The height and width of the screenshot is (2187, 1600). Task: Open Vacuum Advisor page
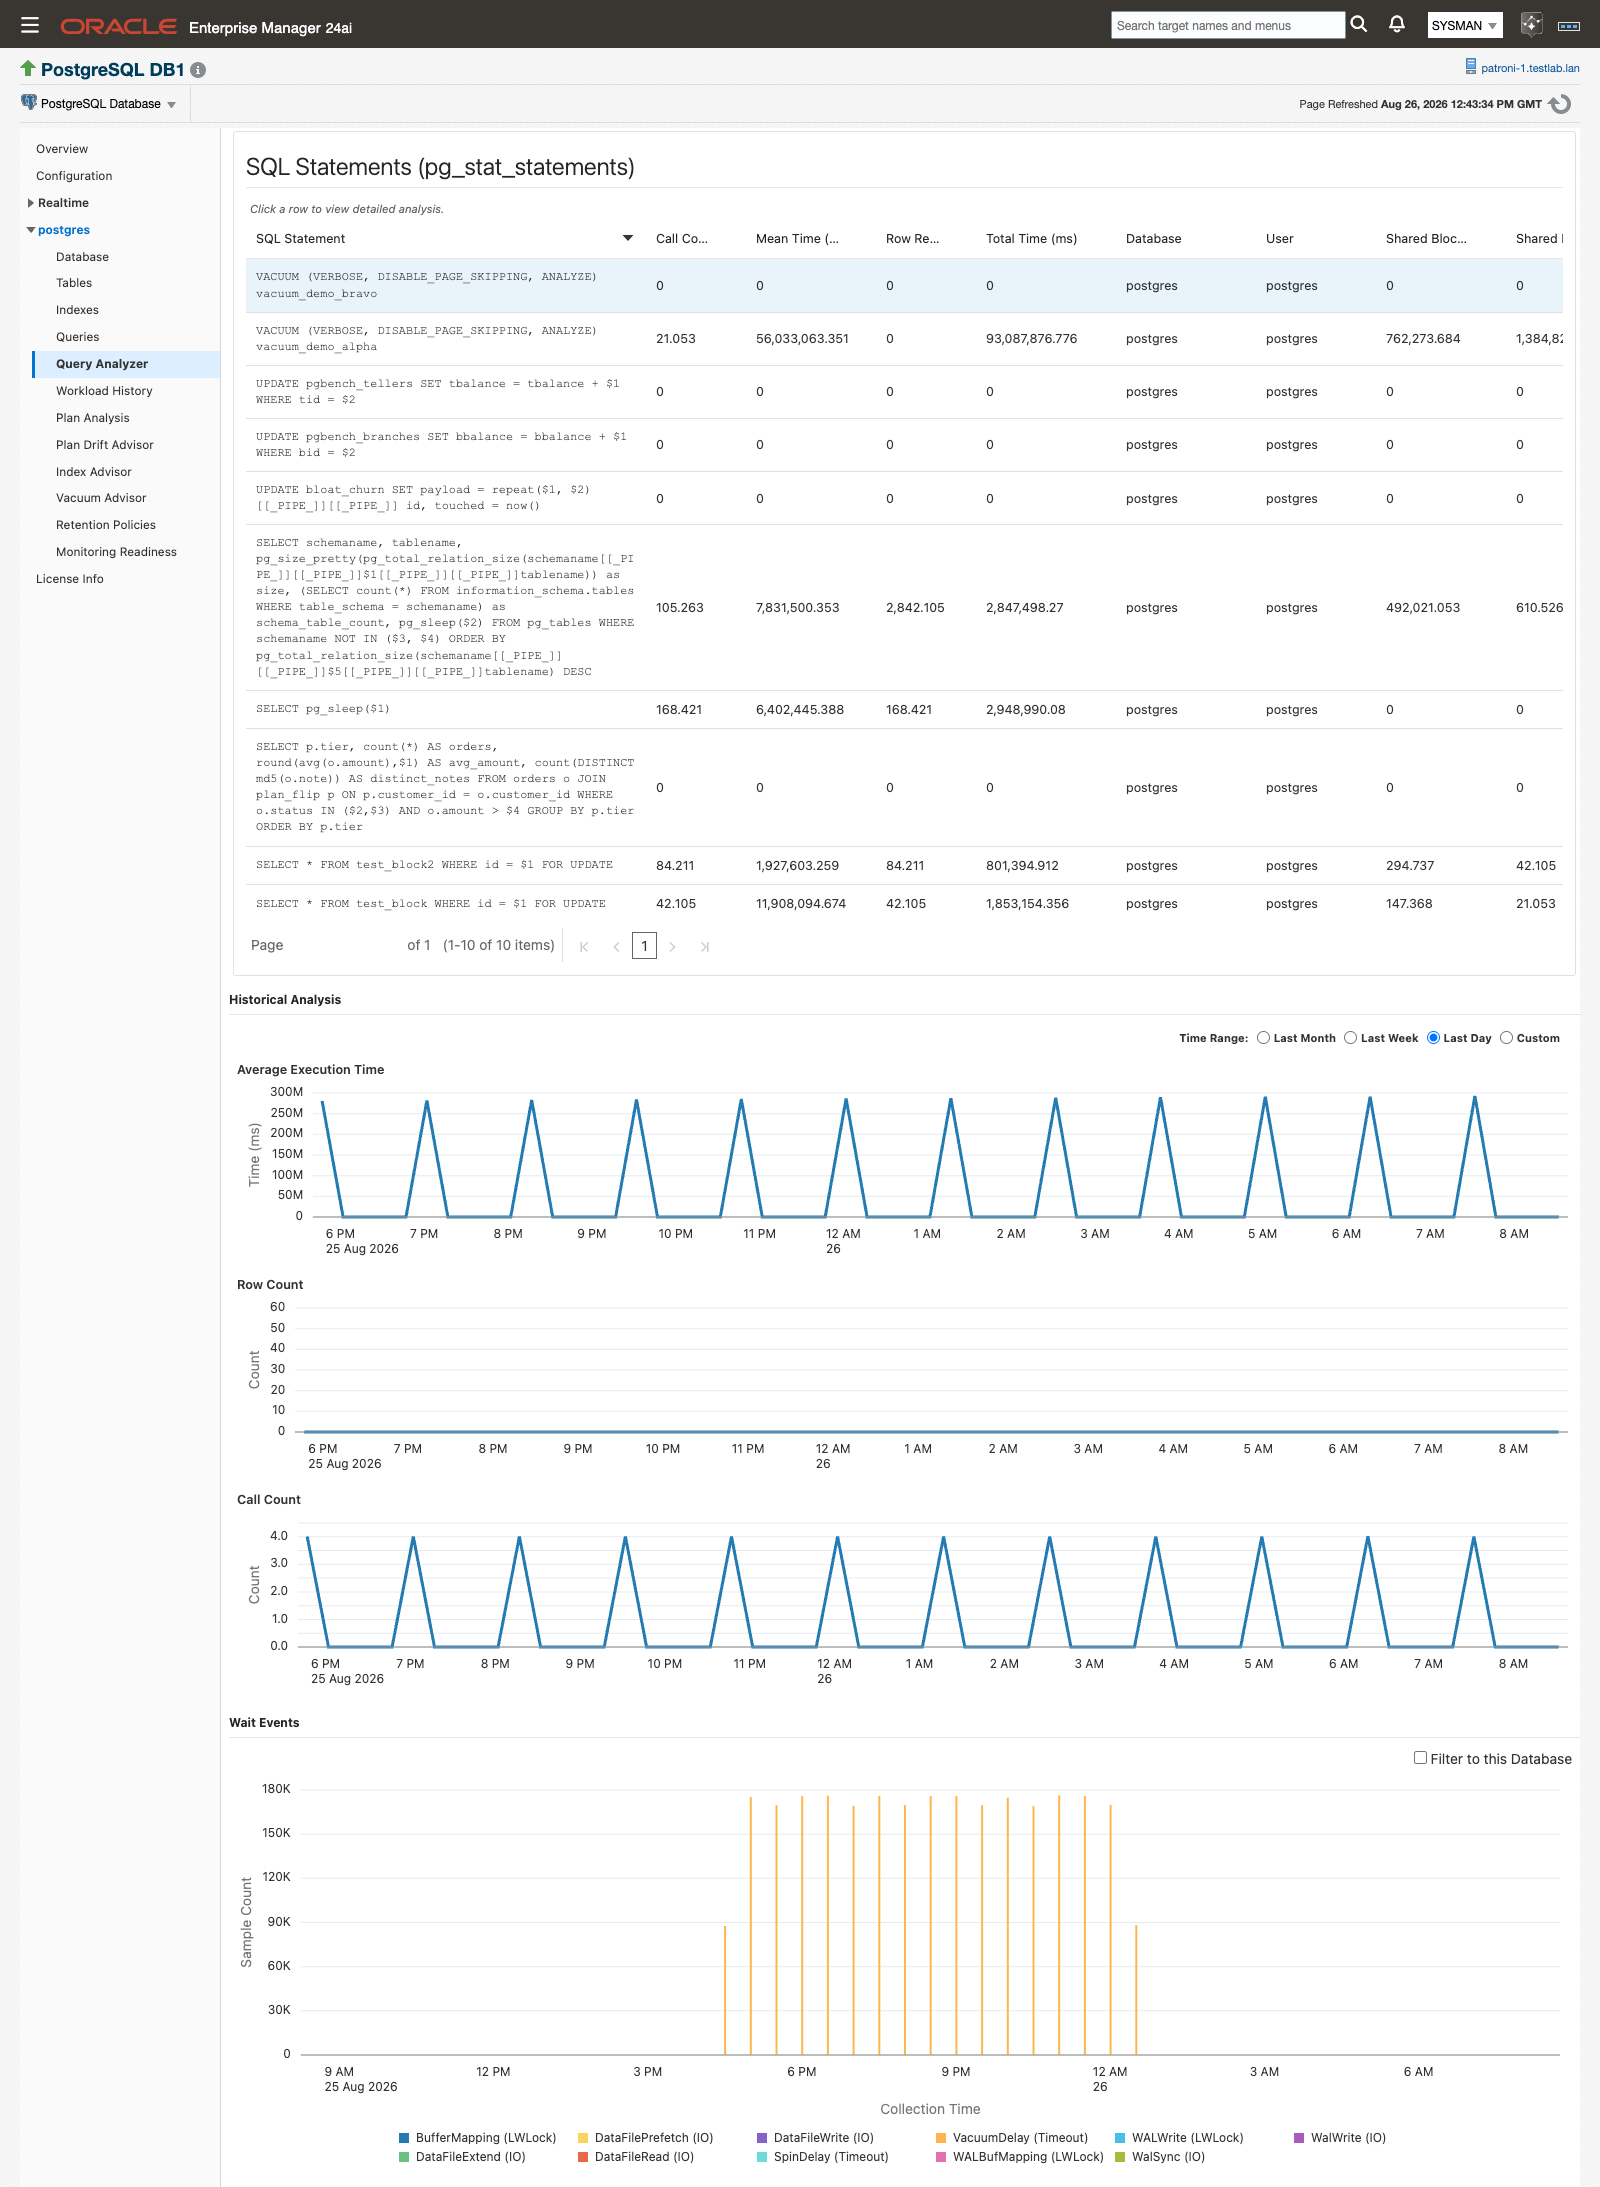coord(101,498)
